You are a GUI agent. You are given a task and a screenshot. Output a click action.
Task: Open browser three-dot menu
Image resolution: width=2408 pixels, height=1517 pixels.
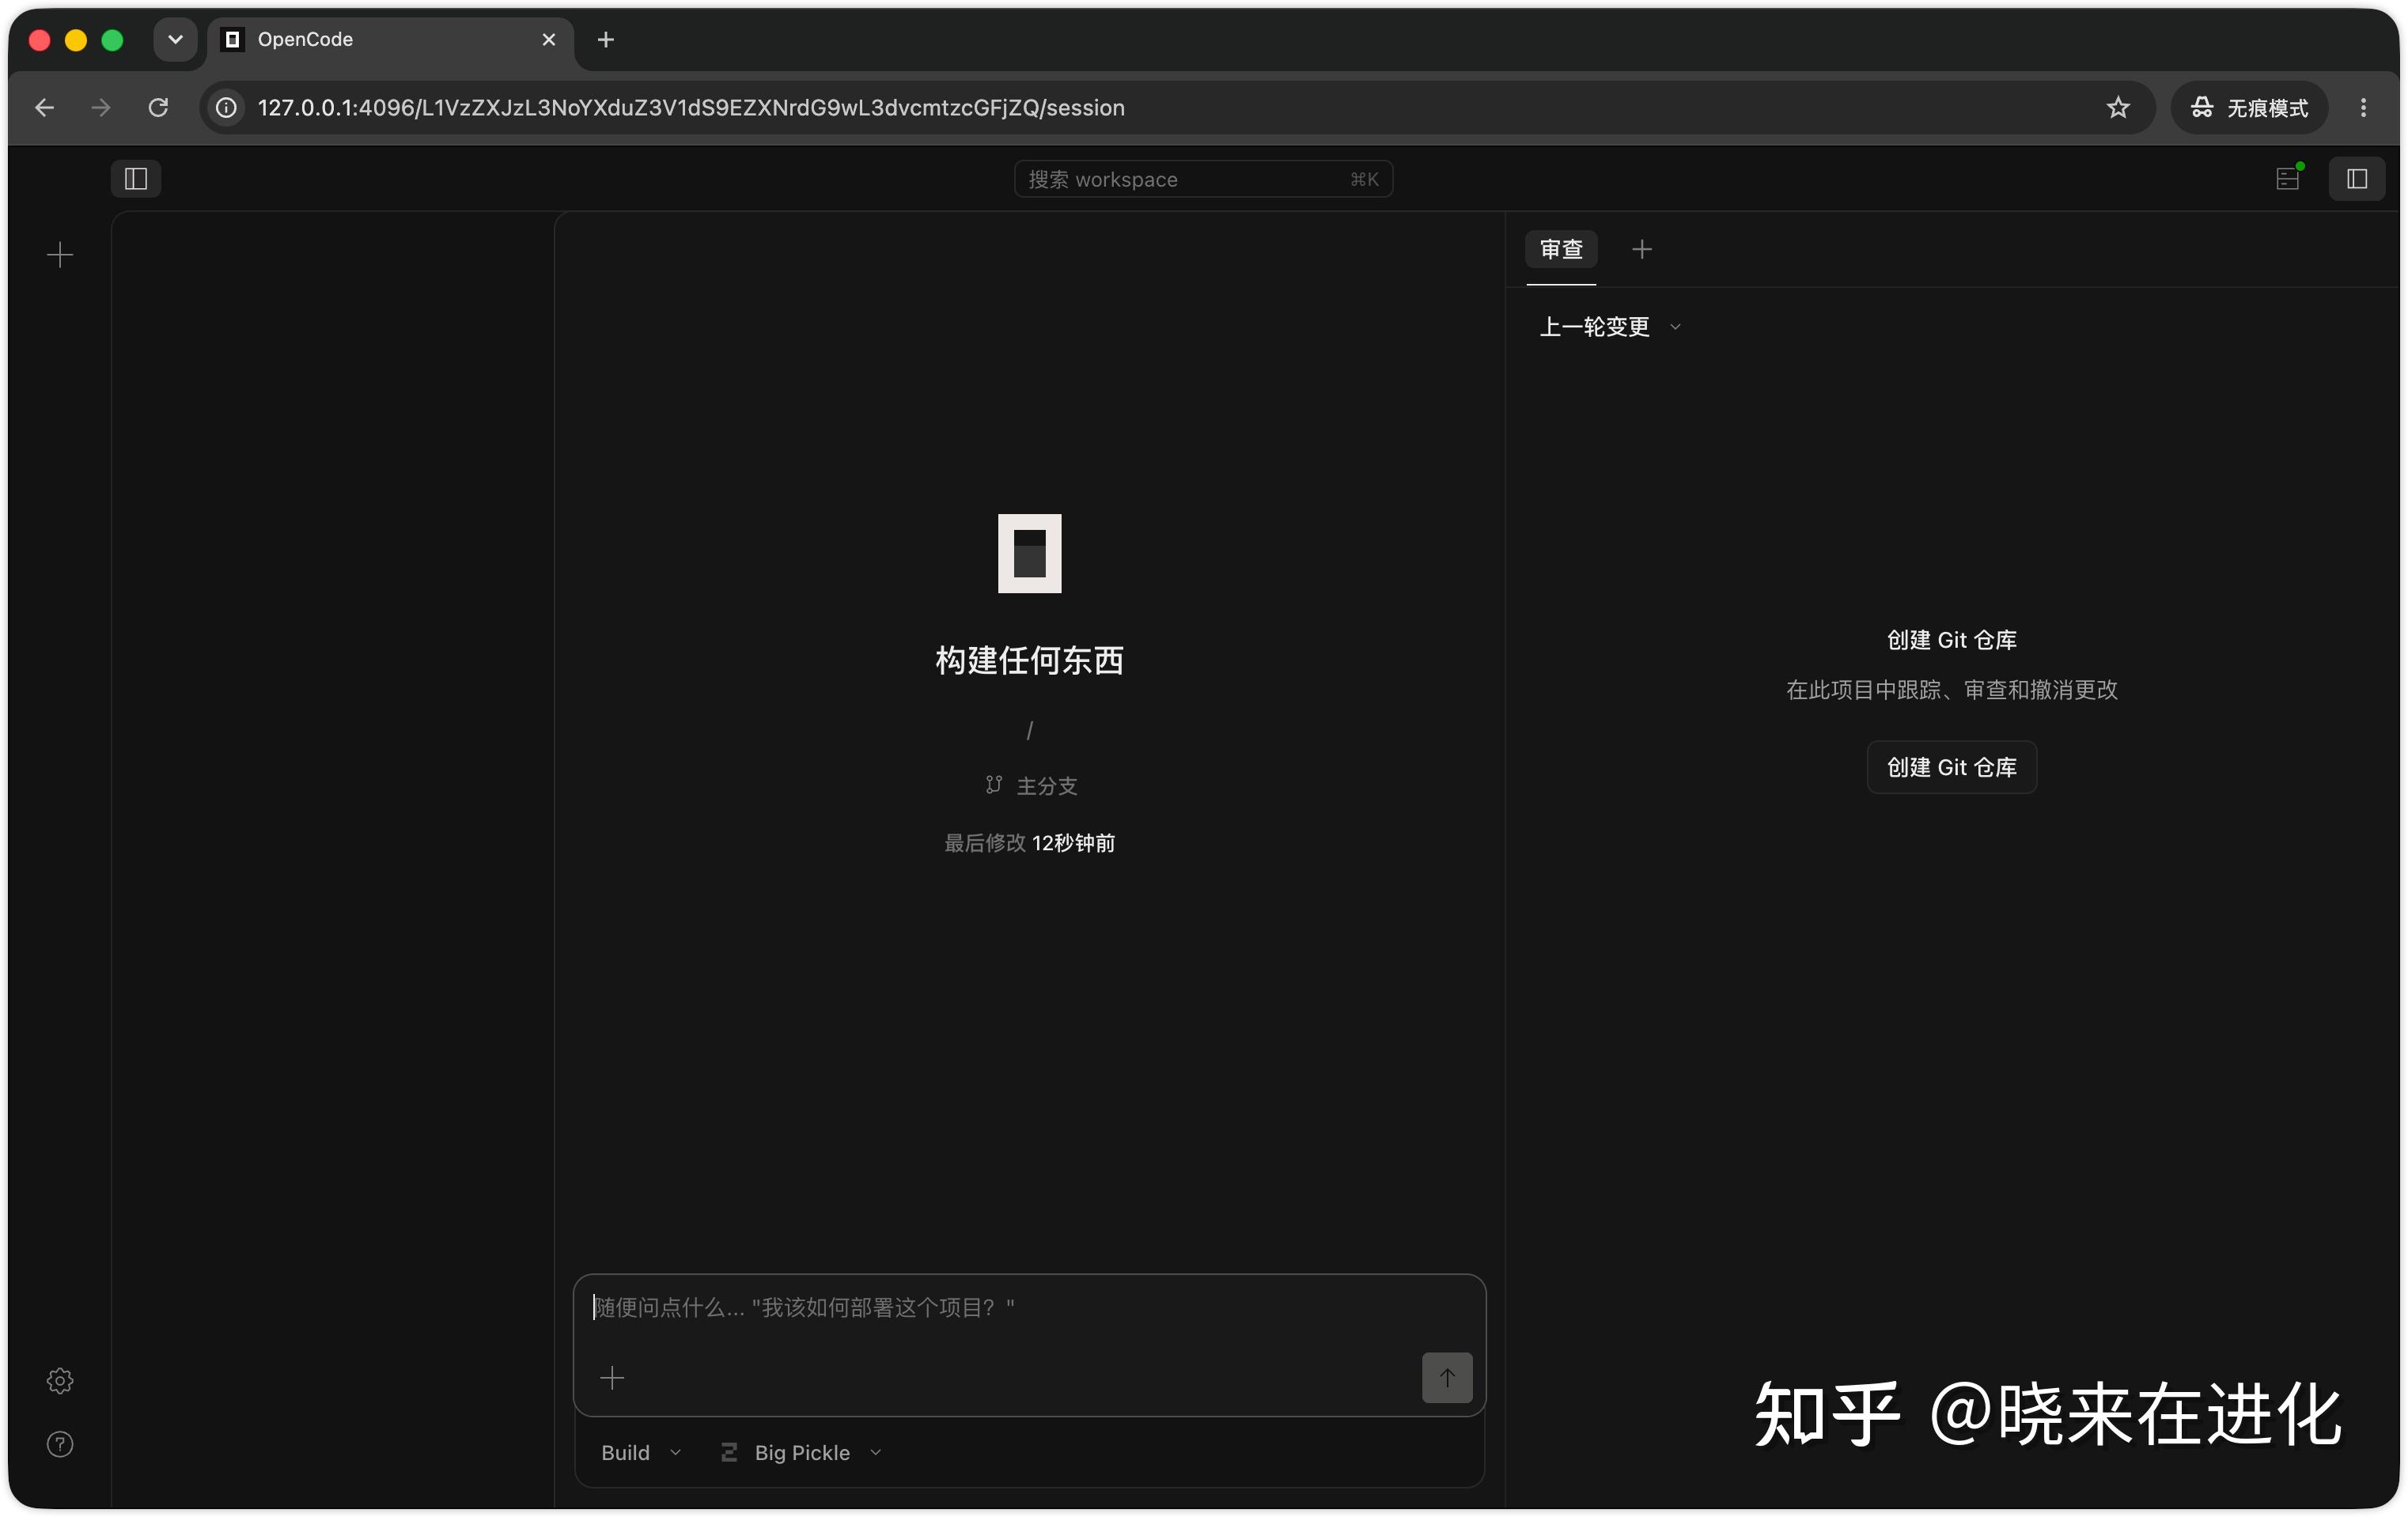click(2363, 107)
